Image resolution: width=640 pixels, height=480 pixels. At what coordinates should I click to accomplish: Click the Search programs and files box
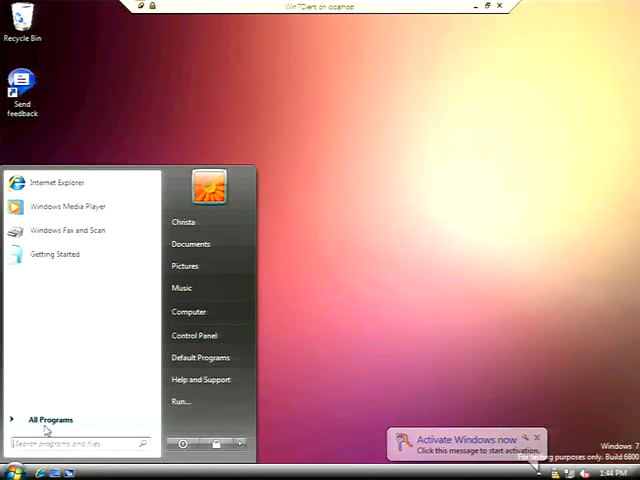[75, 443]
